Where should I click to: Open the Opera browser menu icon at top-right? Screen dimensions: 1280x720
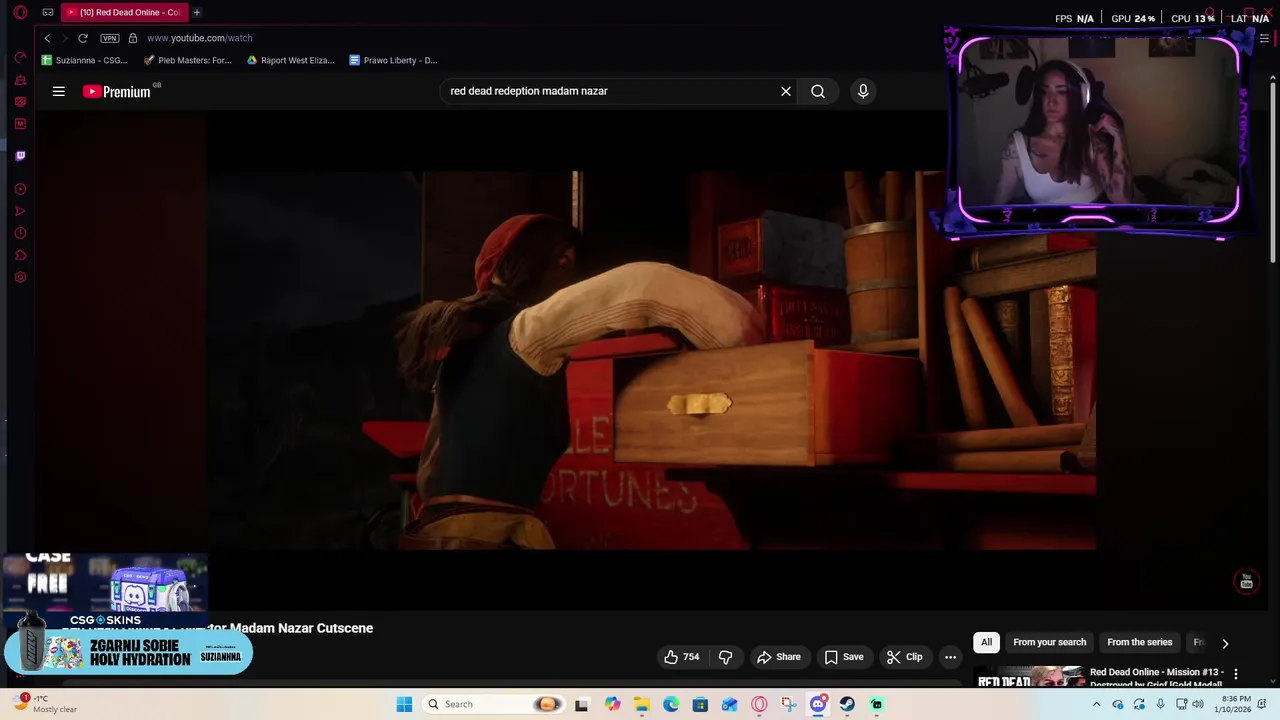(x=1264, y=38)
